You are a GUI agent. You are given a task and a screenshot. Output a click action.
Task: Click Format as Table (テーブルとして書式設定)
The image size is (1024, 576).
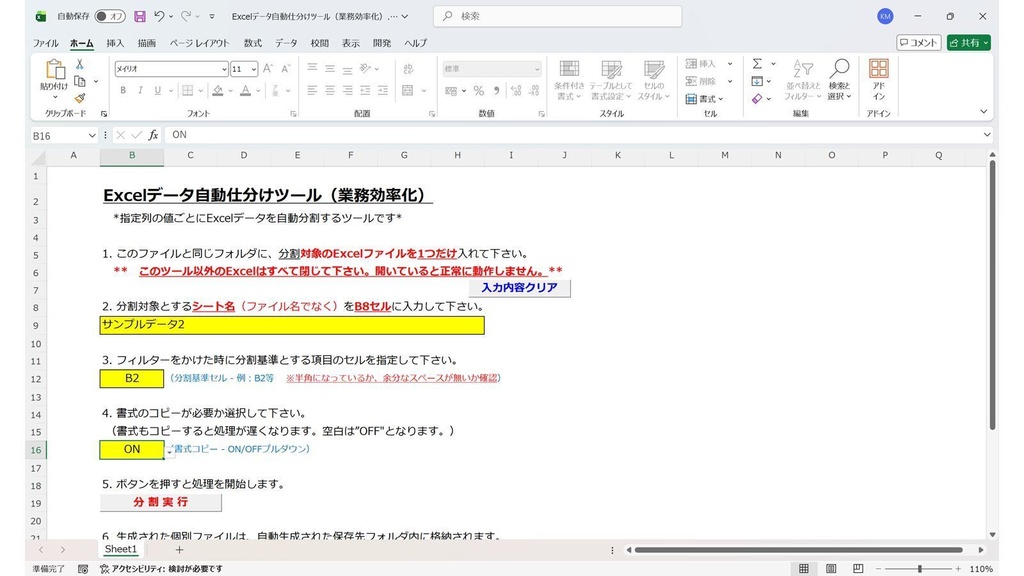[611, 78]
